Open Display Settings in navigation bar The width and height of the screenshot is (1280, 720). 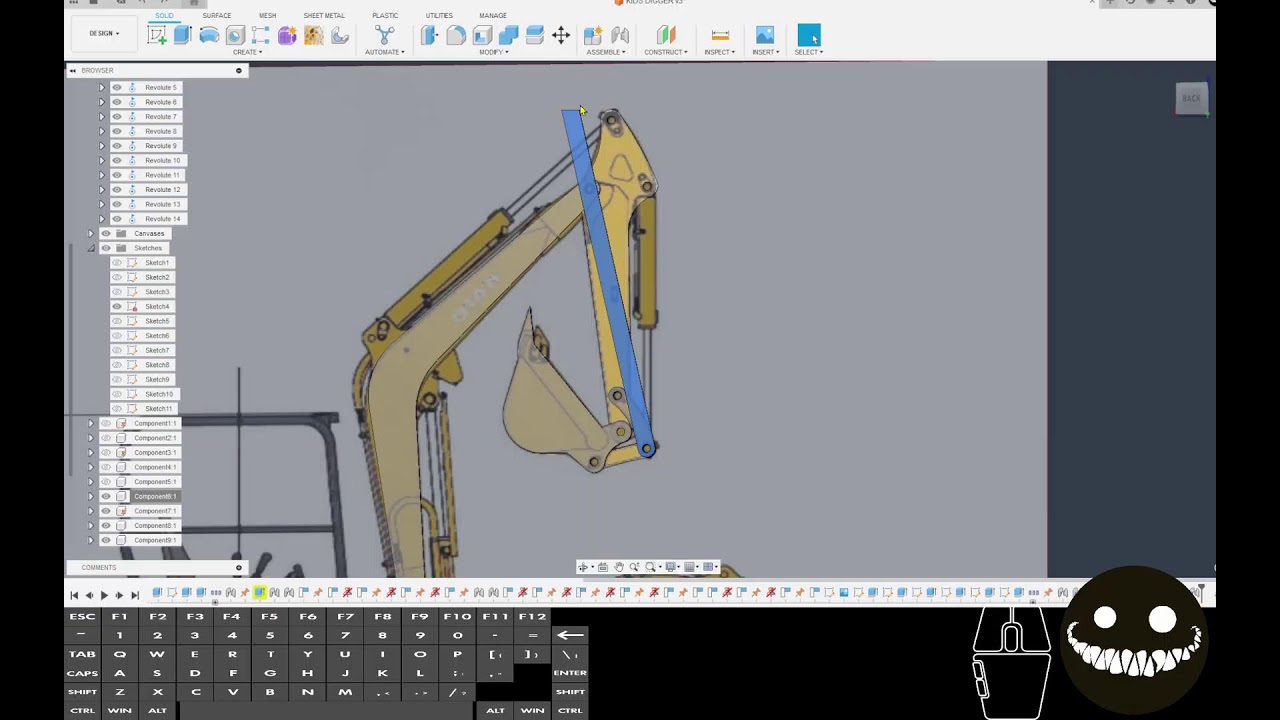(x=672, y=567)
